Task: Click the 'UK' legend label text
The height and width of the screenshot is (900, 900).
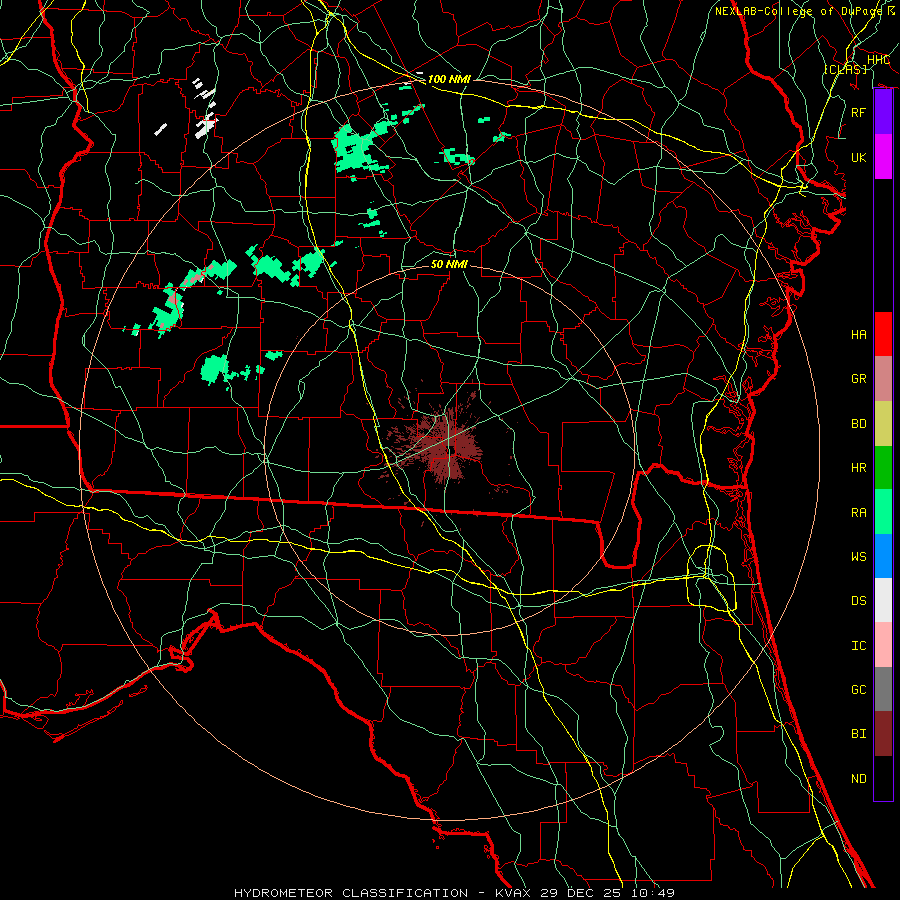Action: click(858, 157)
